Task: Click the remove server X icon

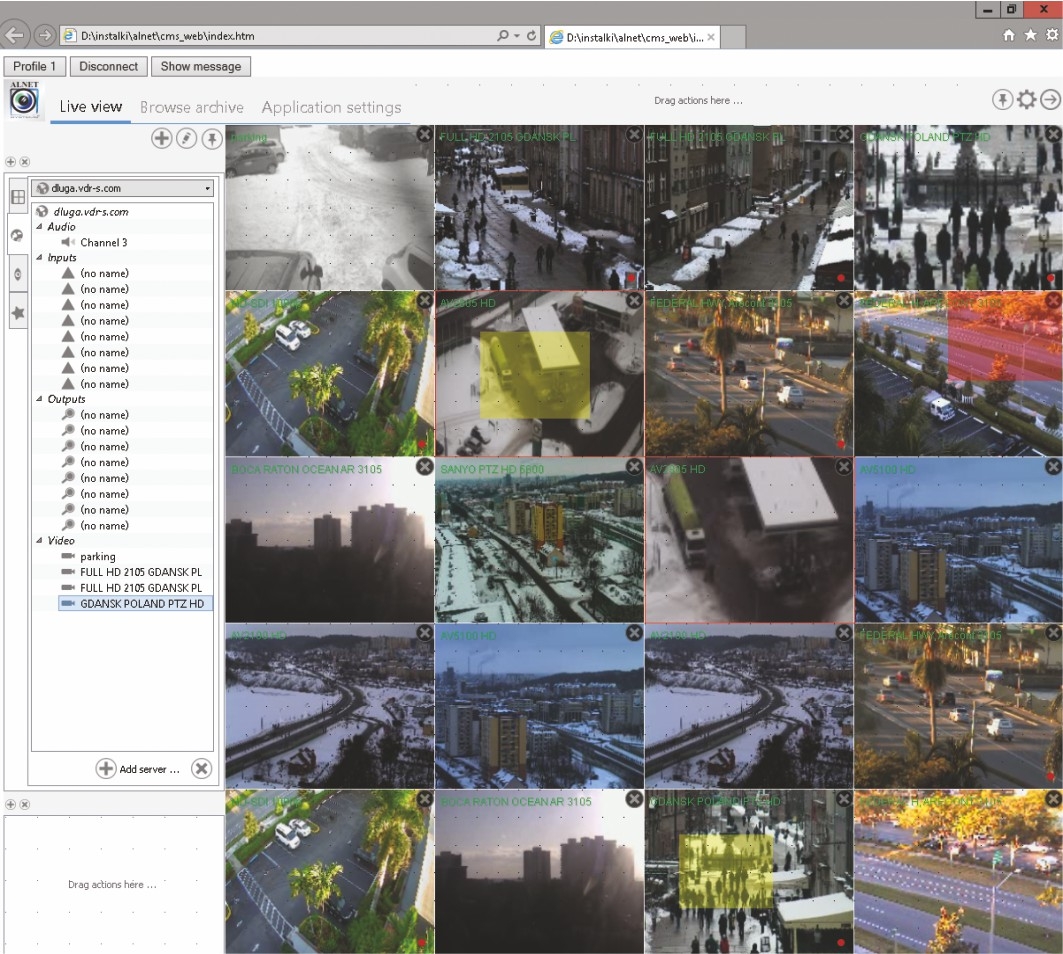Action: [201, 768]
